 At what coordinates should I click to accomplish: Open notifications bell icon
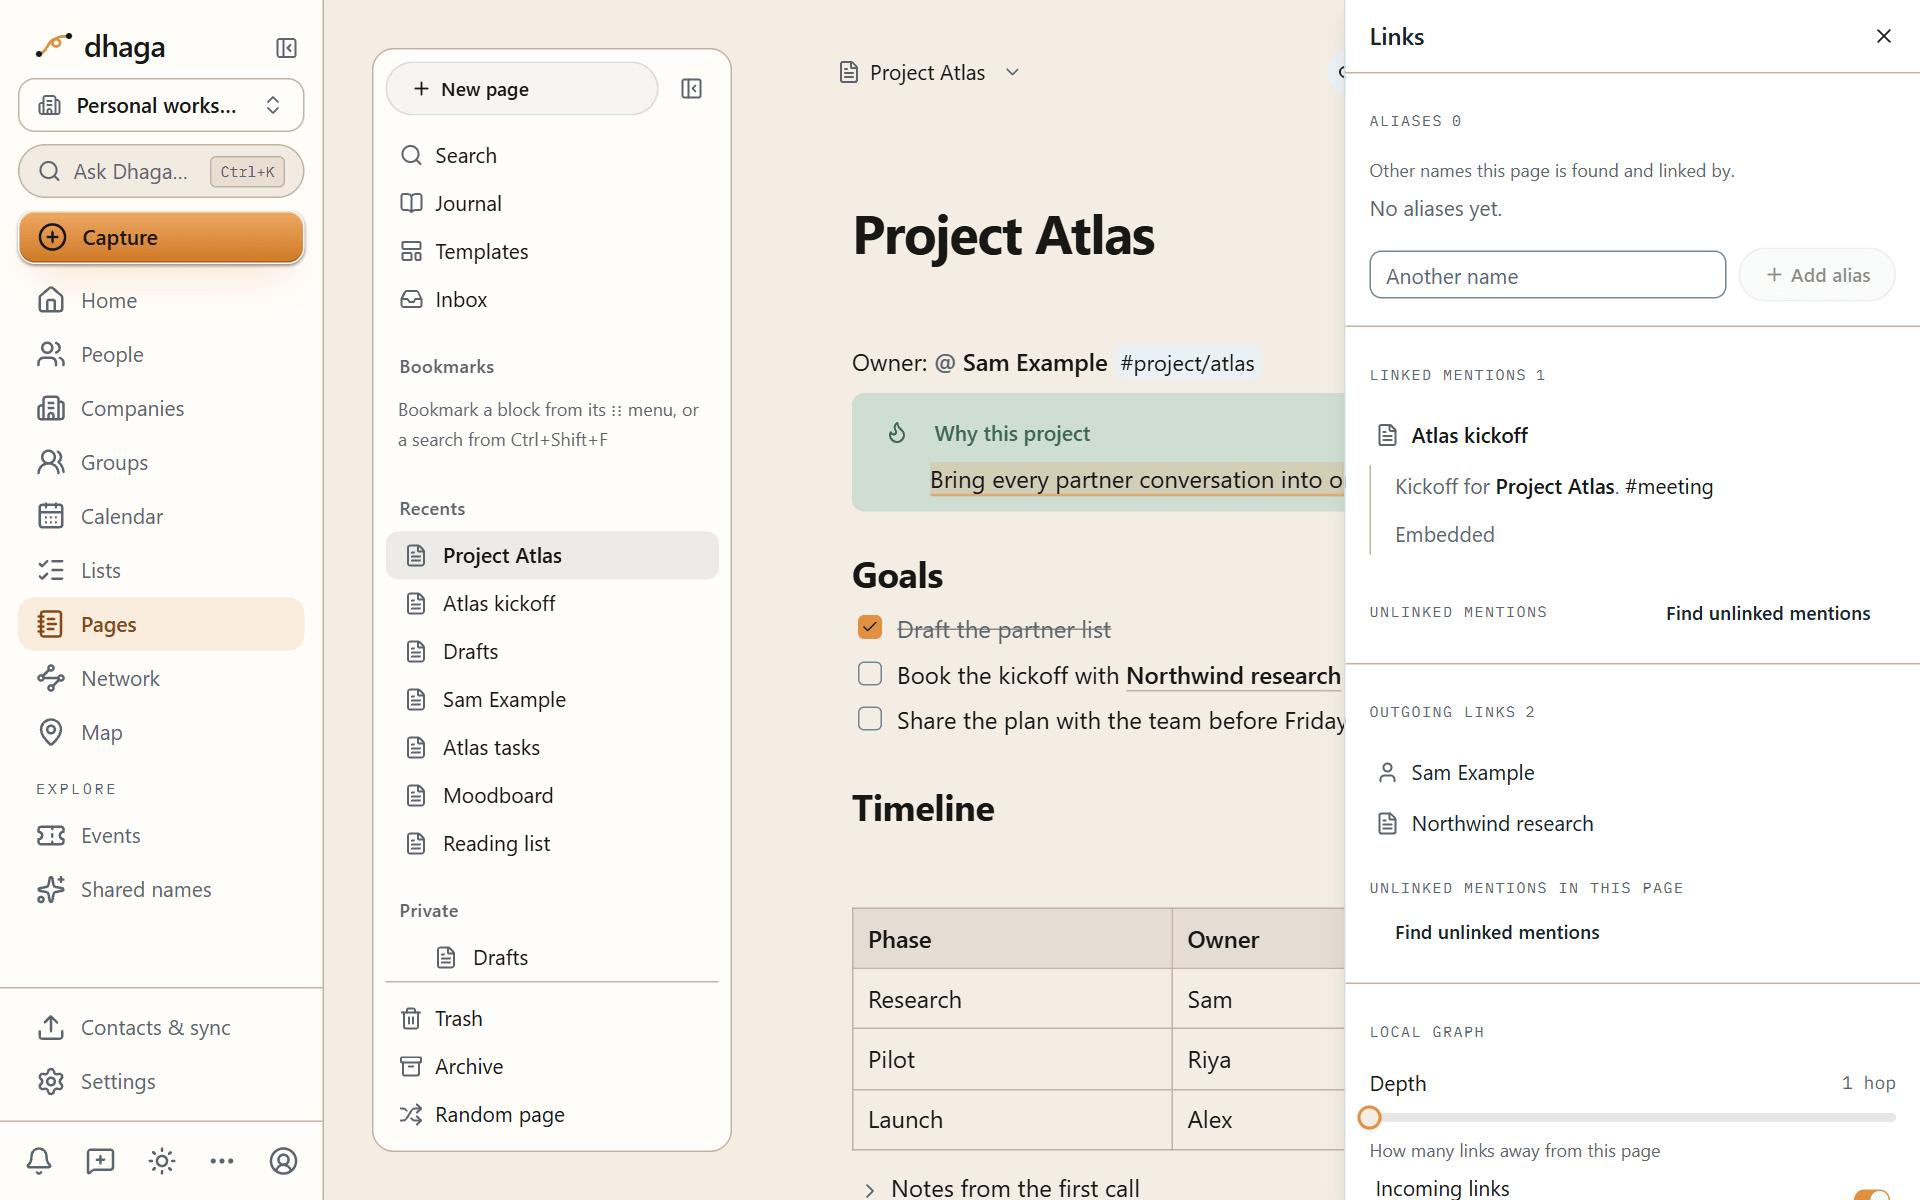tap(39, 1161)
